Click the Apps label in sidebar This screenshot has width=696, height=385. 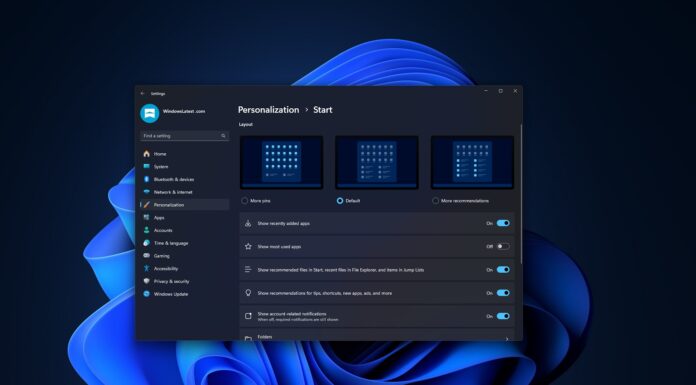159,218
